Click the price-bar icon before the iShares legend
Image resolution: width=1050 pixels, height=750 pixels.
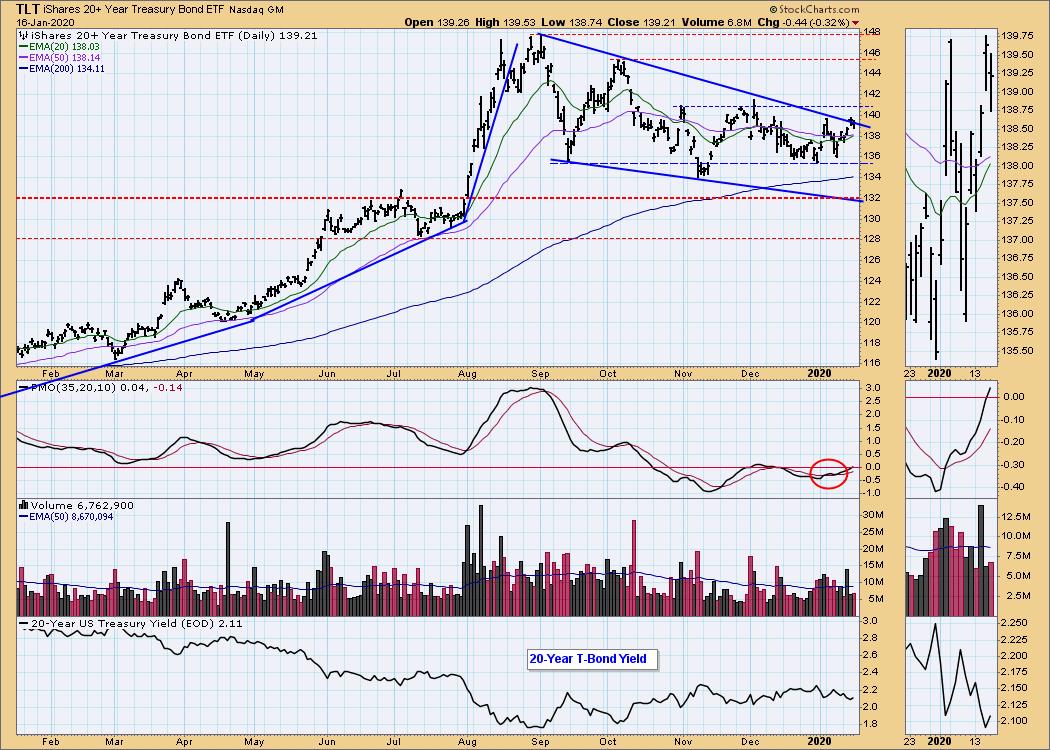pyautogui.click(x=22, y=35)
